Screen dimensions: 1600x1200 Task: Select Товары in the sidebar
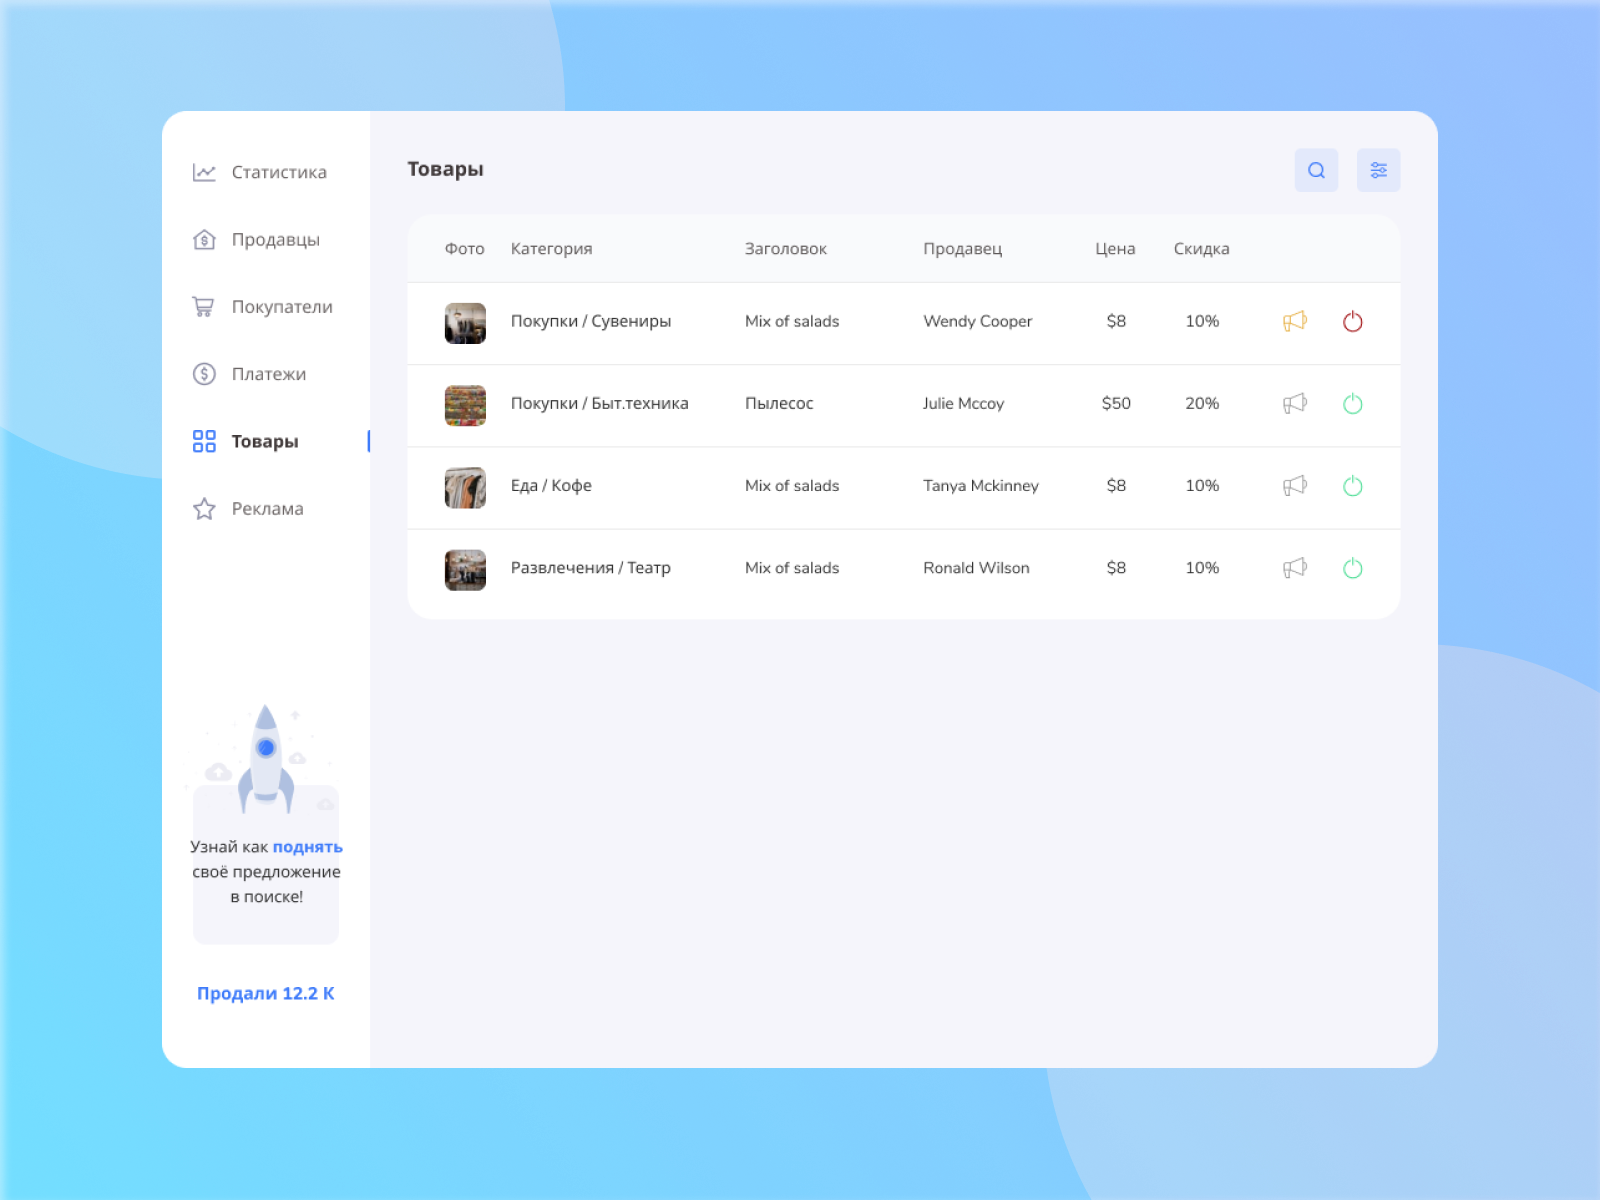coord(264,441)
